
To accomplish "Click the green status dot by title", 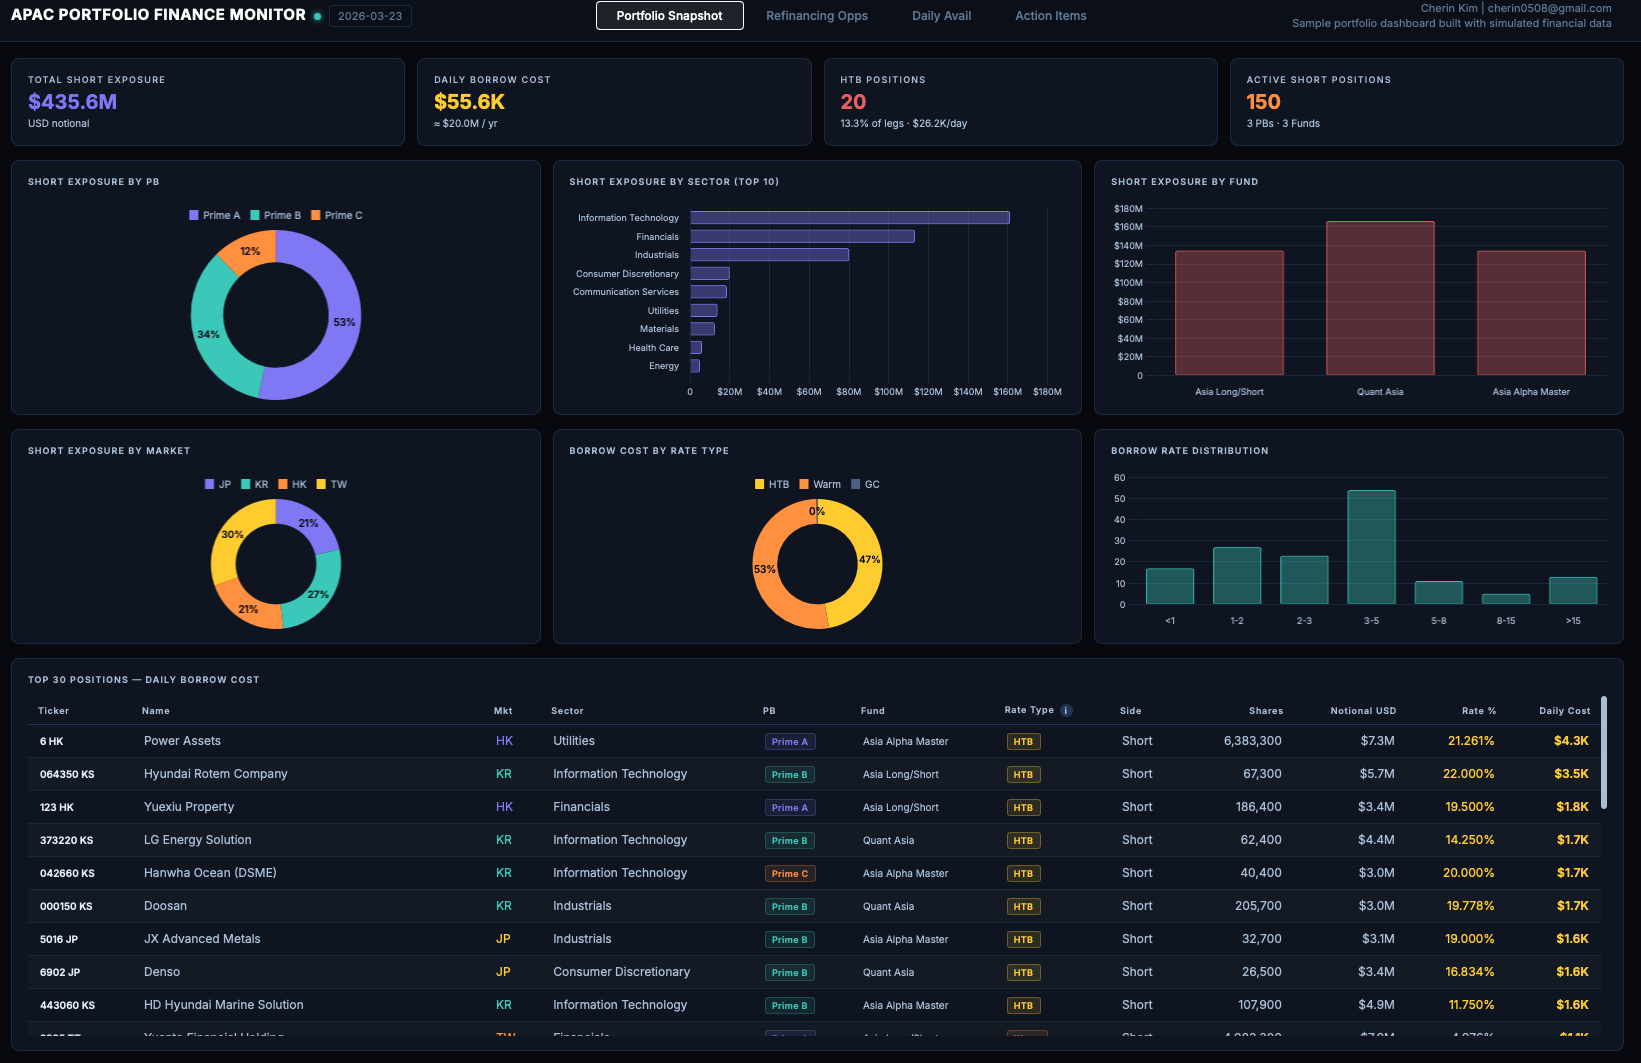I will pyautogui.click(x=317, y=16).
